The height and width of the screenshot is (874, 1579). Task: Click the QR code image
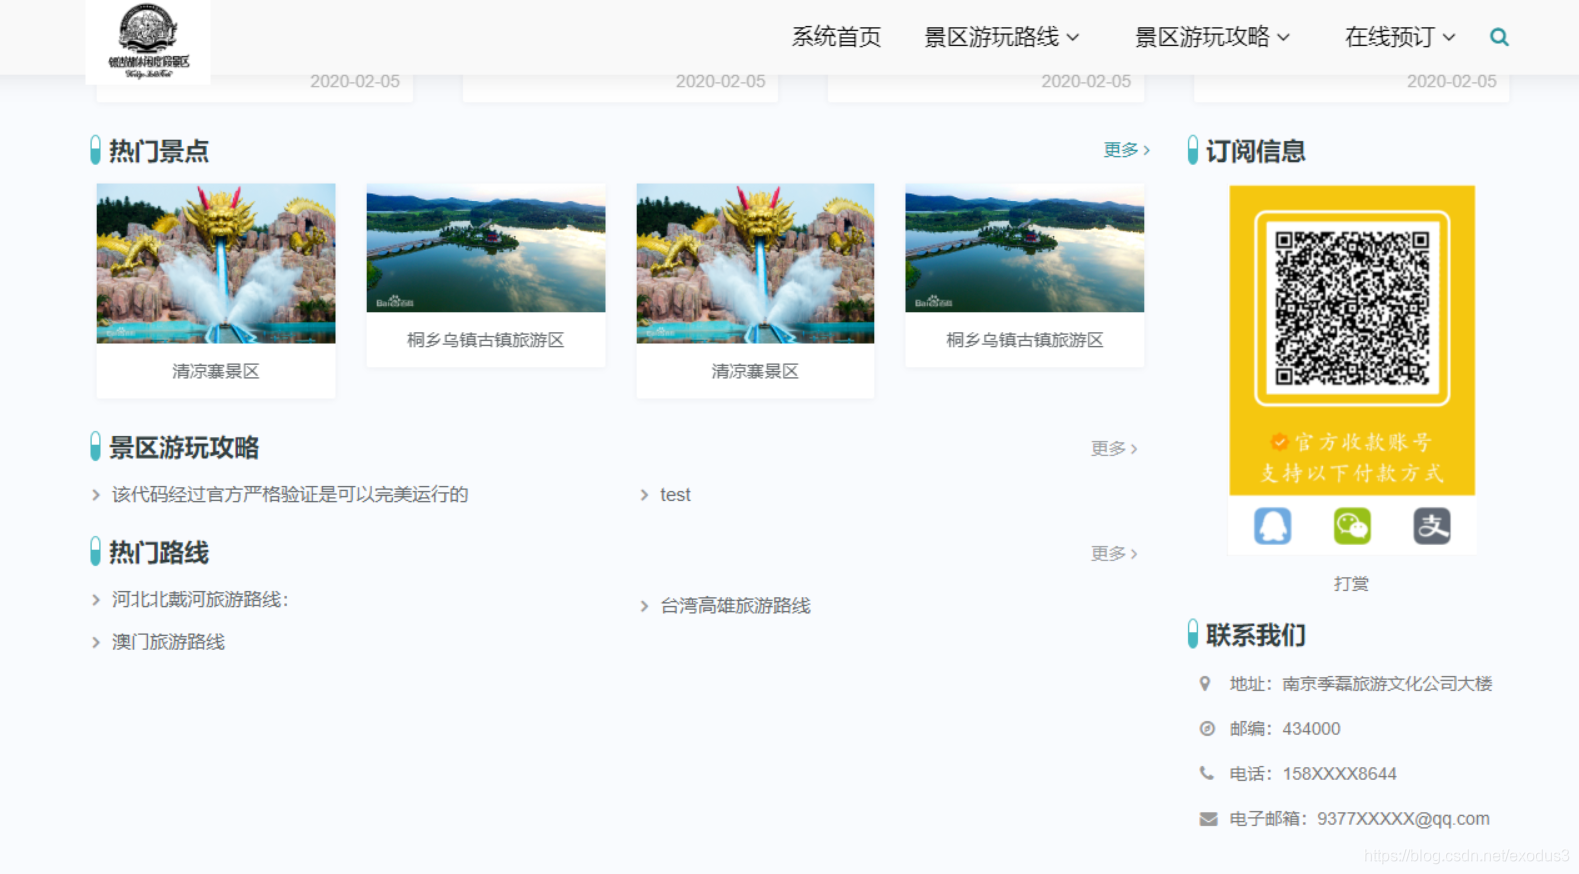coord(1352,308)
